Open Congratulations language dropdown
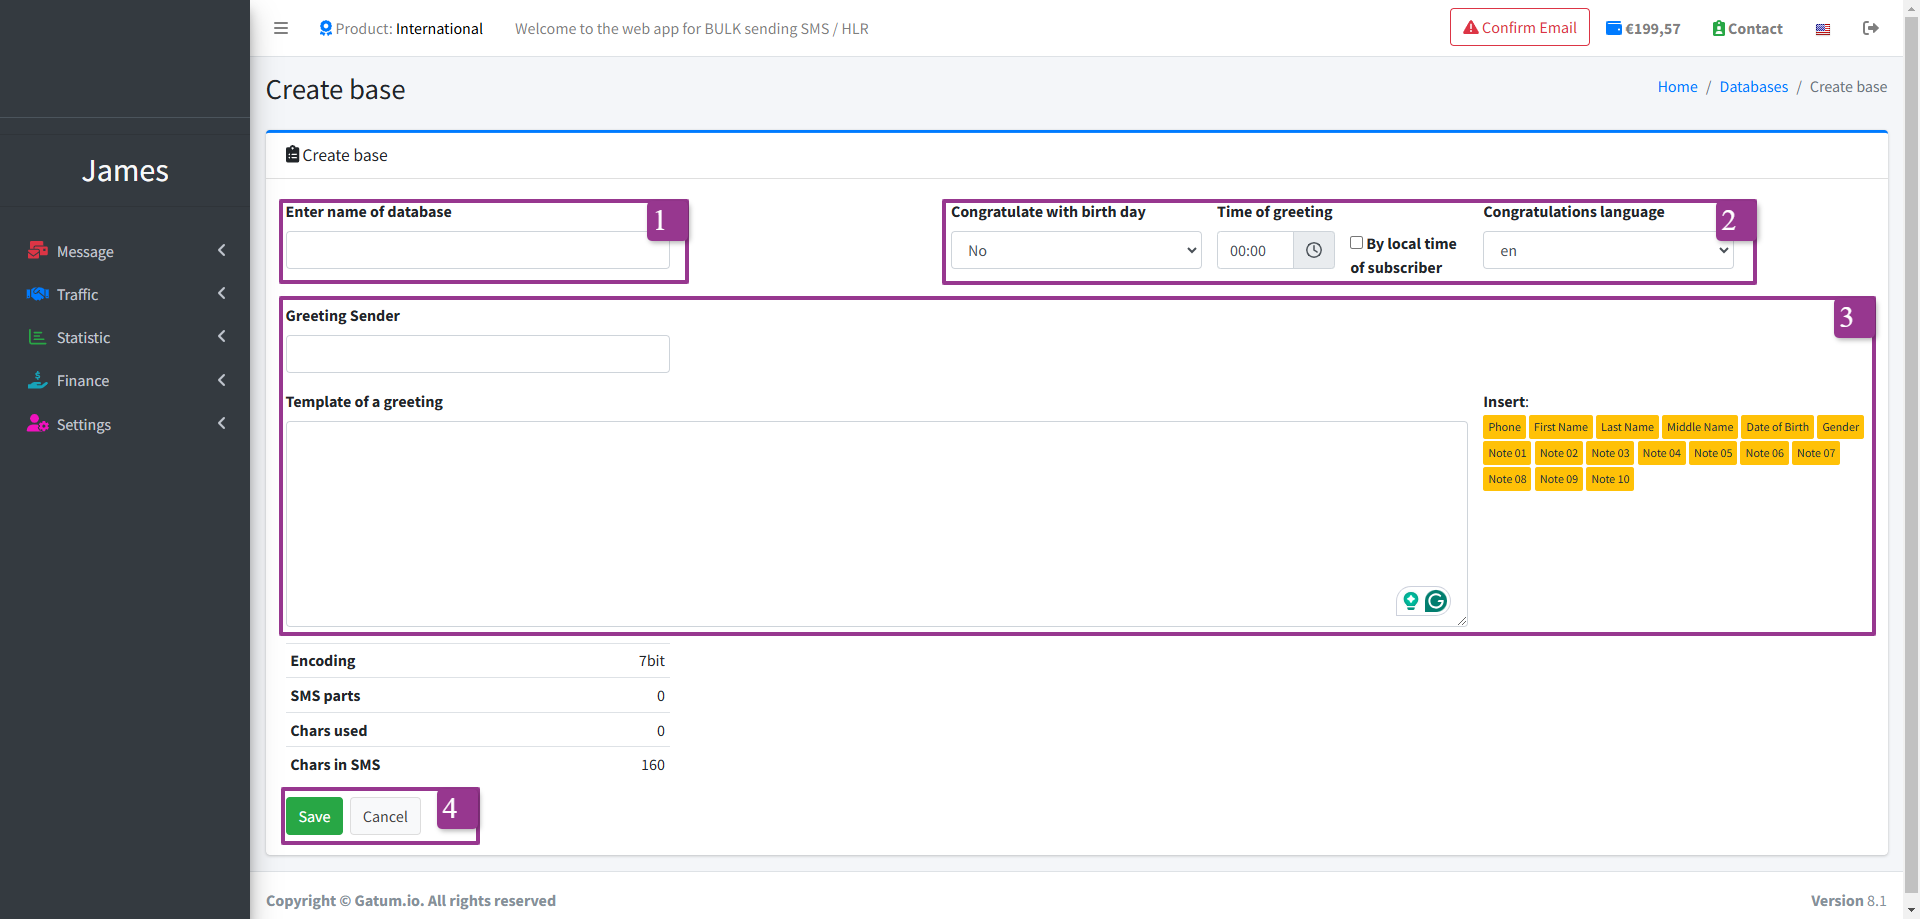The image size is (1920, 919). click(x=1608, y=251)
